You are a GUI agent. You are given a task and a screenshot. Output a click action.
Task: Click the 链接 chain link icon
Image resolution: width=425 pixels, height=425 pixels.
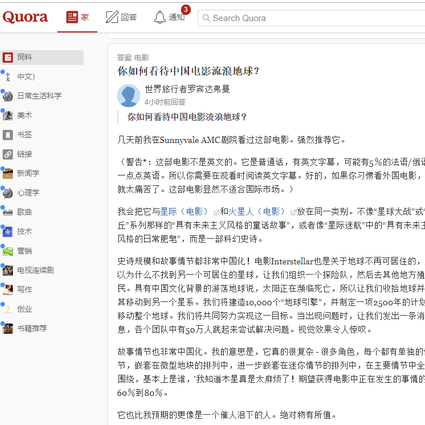[8, 154]
